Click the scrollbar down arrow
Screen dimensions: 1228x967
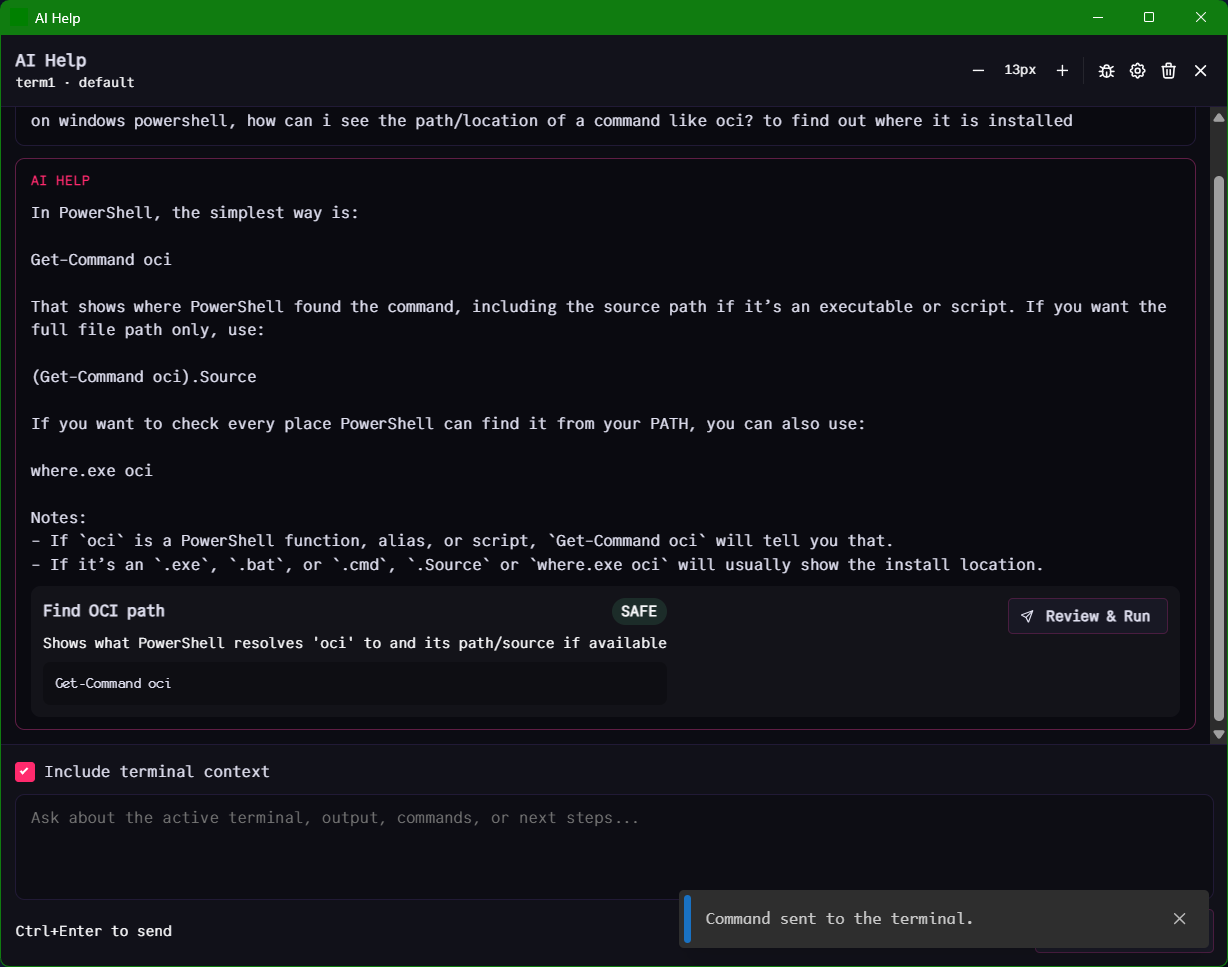point(1218,735)
